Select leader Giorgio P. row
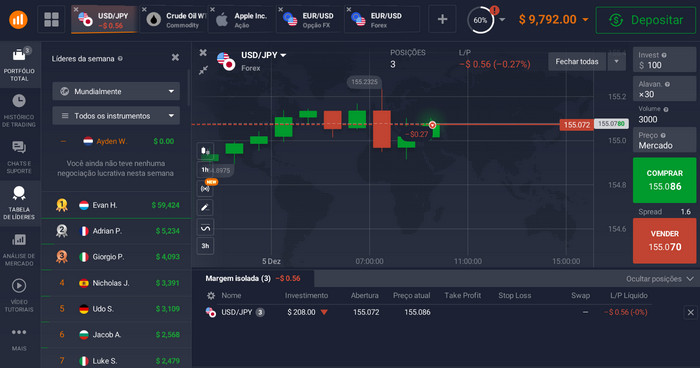The image size is (700, 368). click(x=116, y=257)
